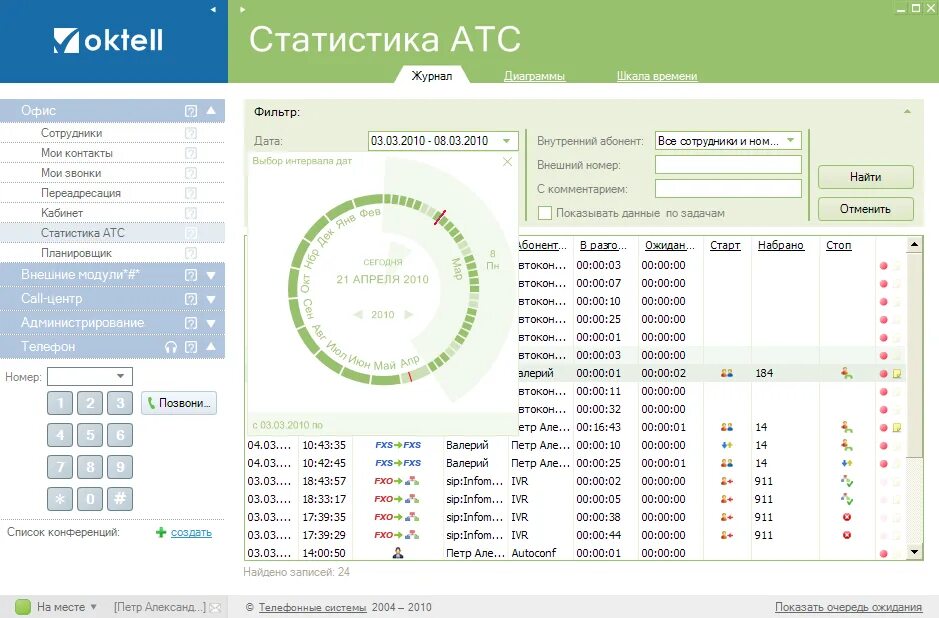Open help icon beside Переадресация
This screenshot has height=618, width=939.
[x=191, y=193]
